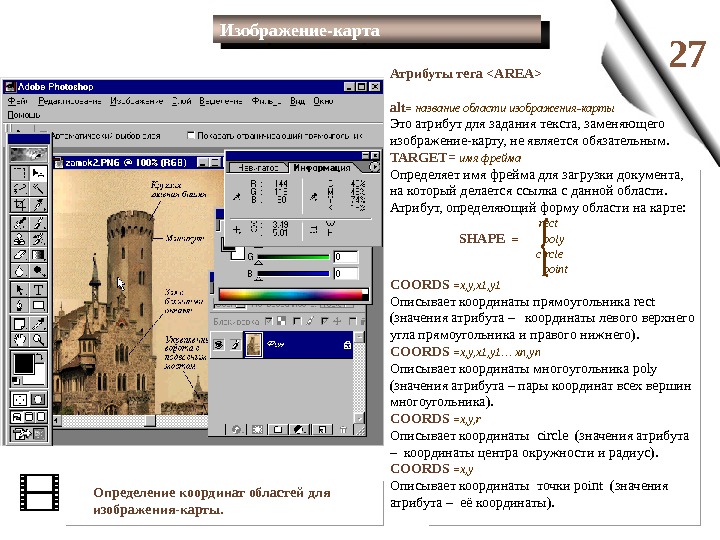Select the Eraser tool
720x540 pixels.
(x=19, y=254)
